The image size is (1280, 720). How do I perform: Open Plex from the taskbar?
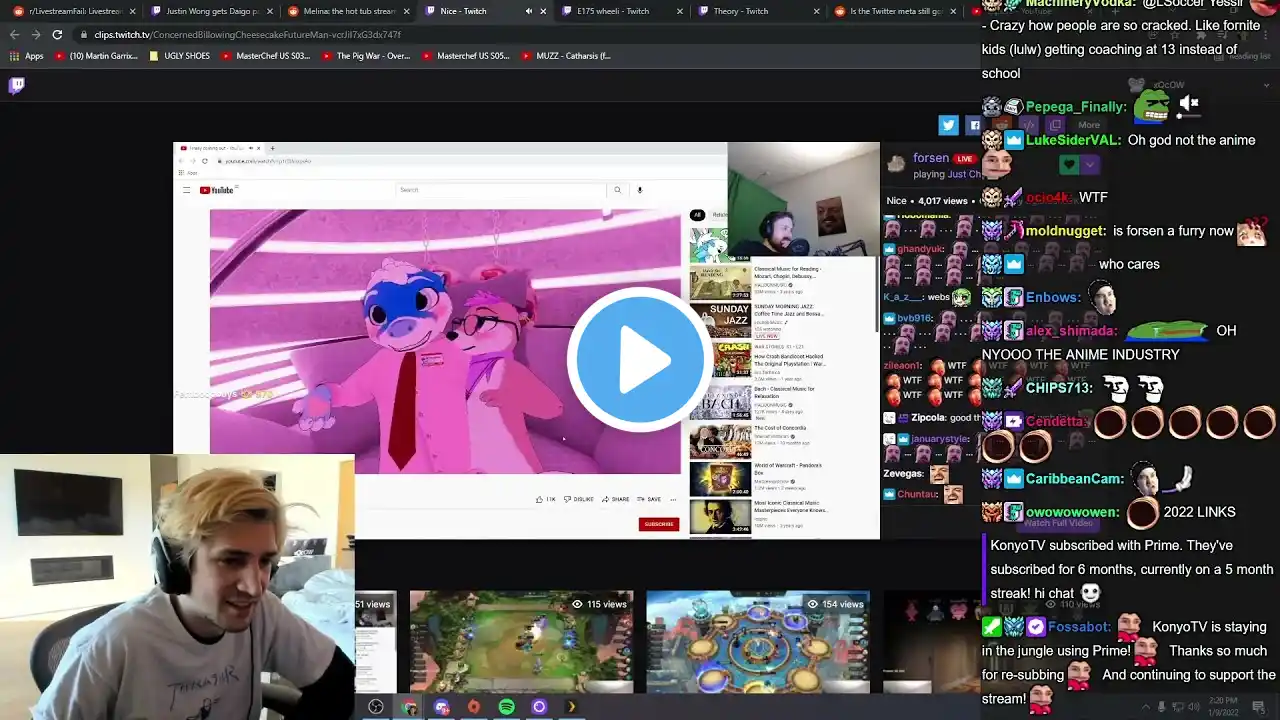(x=572, y=707)
